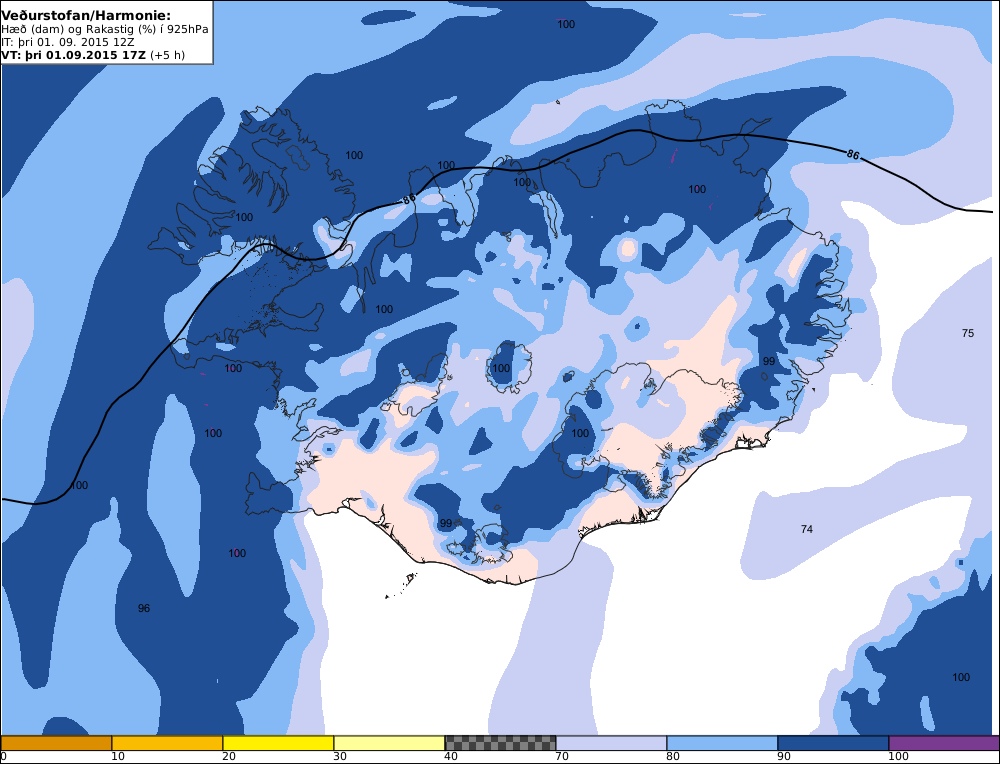Click the dark orange 0–10 legend swatch
This screenshot has width=1000, height=764.
[56, 743]
